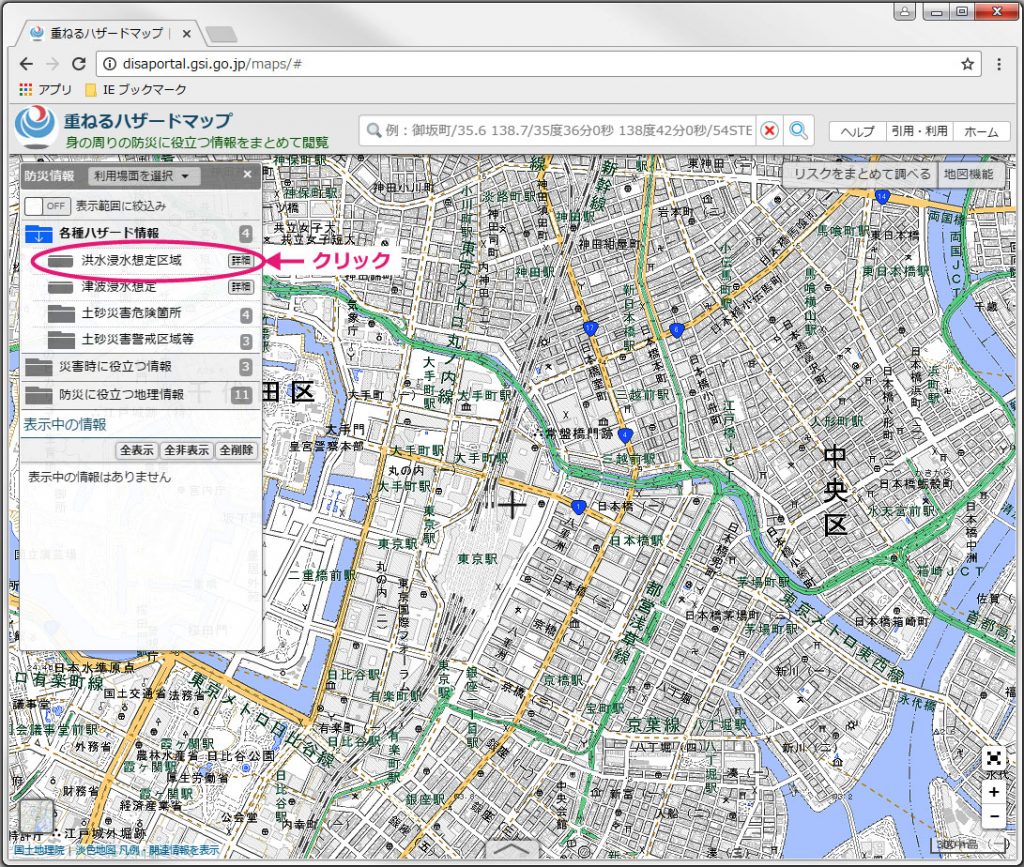The image size is (1024, 867).
Task: Click the 地図機能 menu button
Action: 969,174
